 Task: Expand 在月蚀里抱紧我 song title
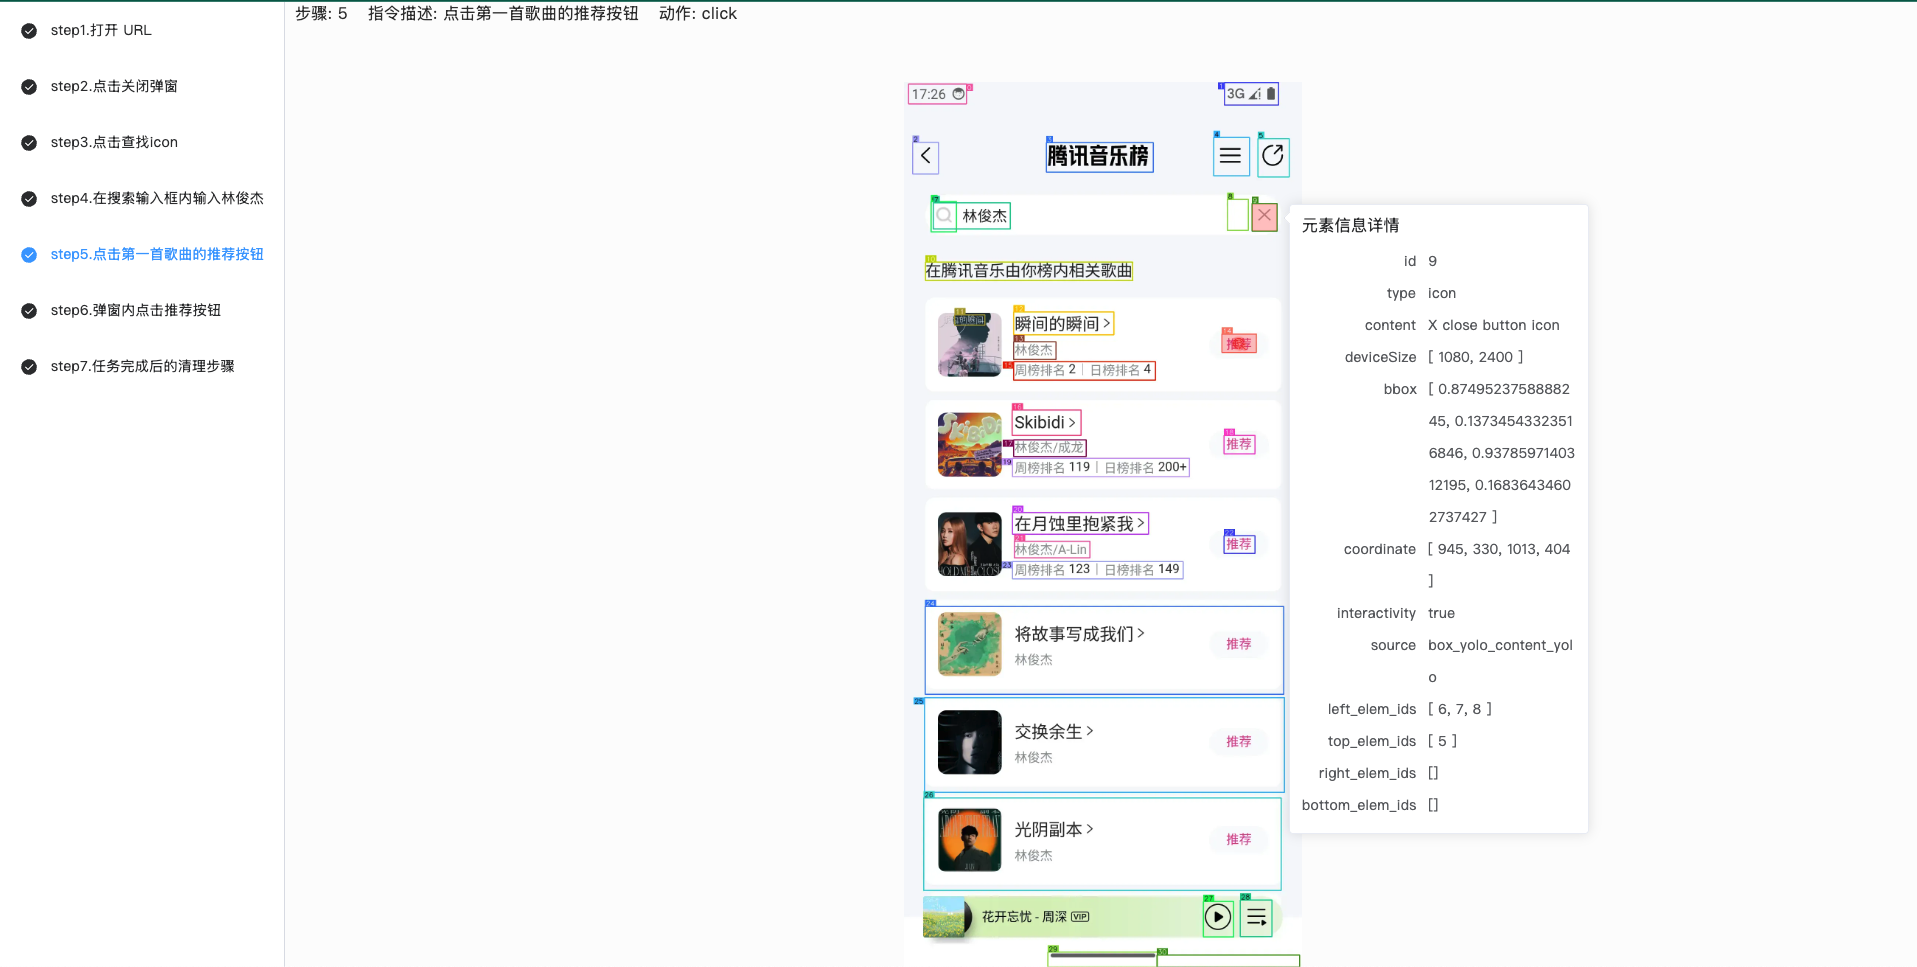tap(1079, 523)
